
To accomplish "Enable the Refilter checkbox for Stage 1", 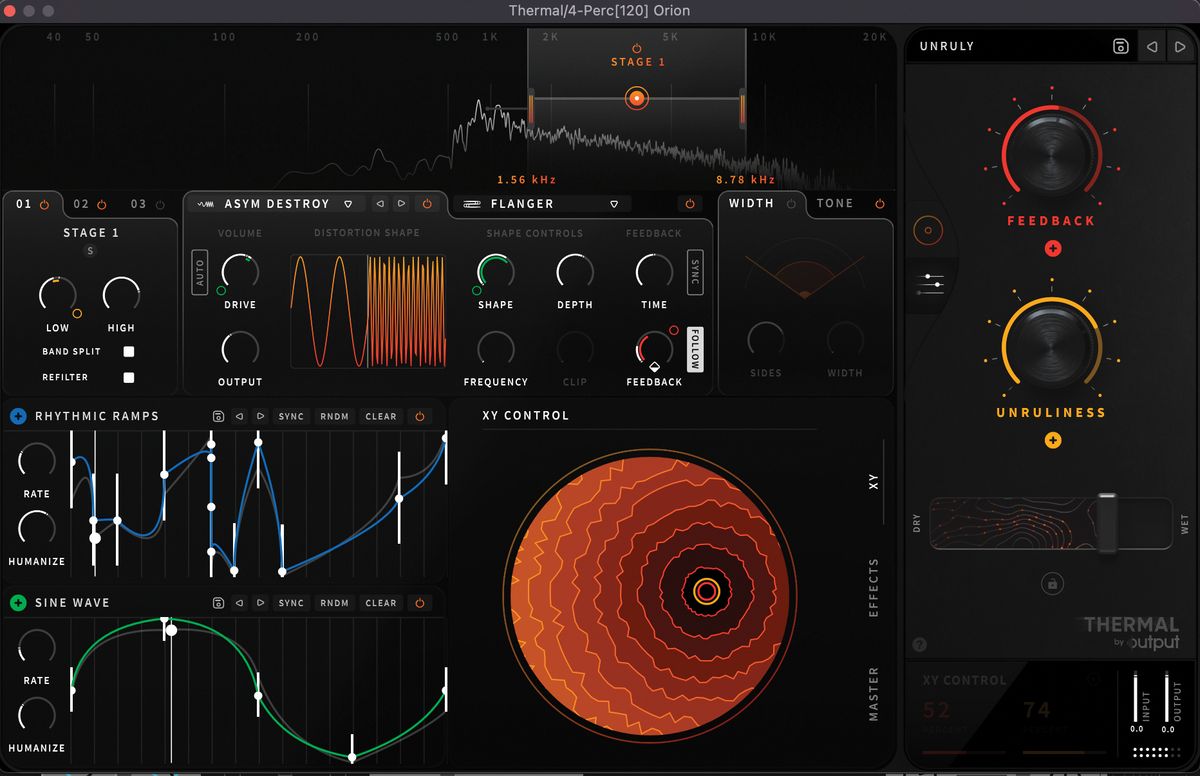I will (x=128, y=378).
